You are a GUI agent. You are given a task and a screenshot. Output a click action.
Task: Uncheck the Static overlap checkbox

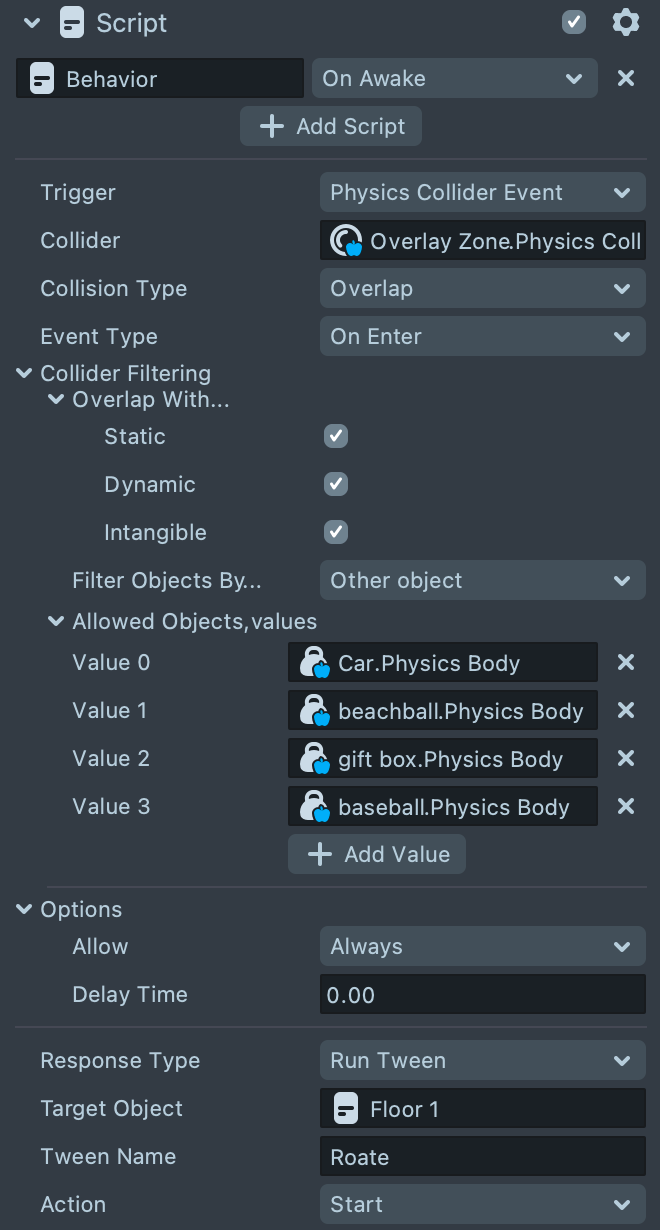pos(336,436)
